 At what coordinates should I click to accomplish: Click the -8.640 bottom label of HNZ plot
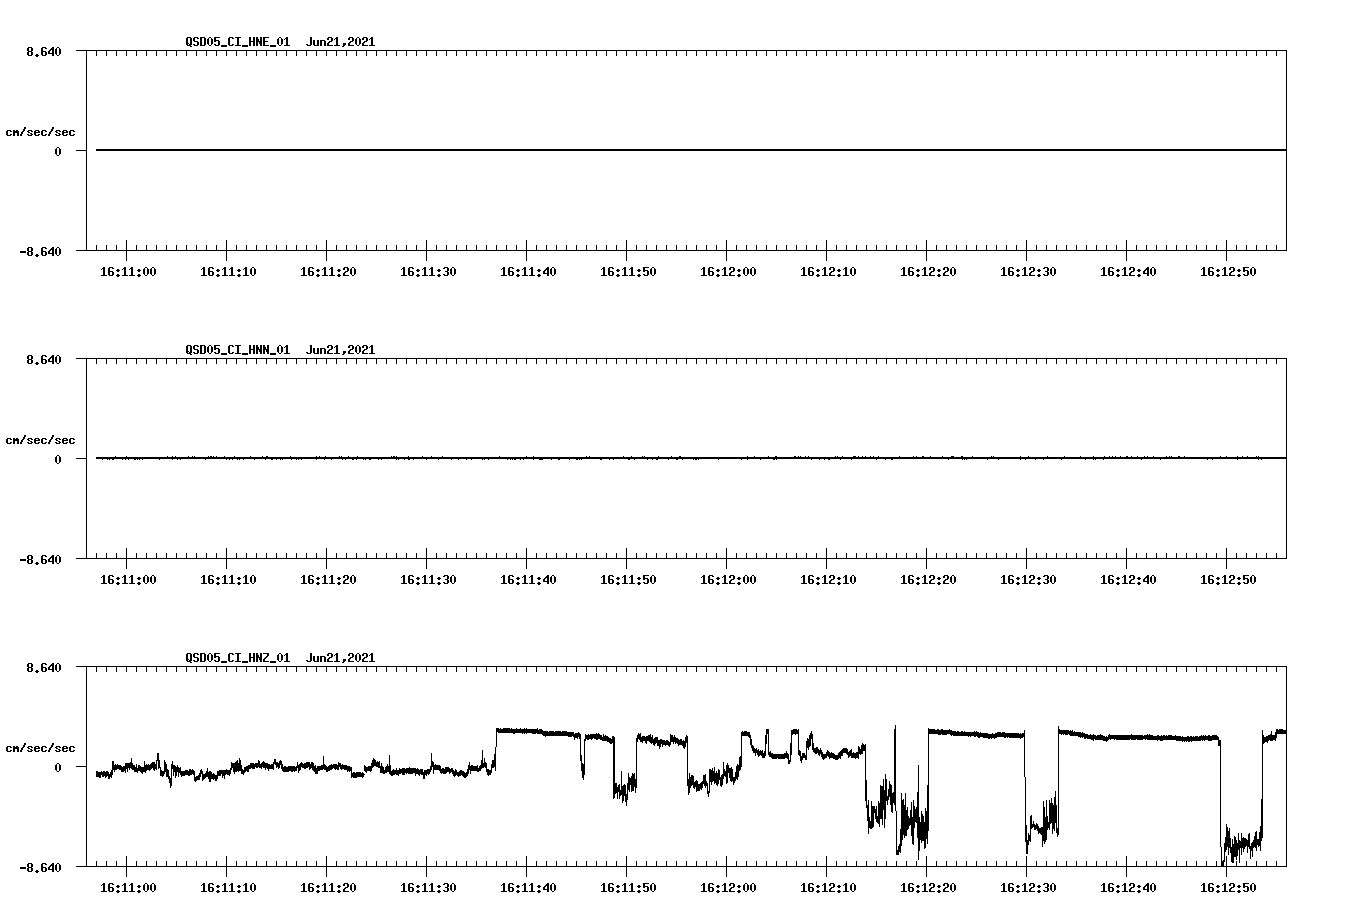click(40, 868)
